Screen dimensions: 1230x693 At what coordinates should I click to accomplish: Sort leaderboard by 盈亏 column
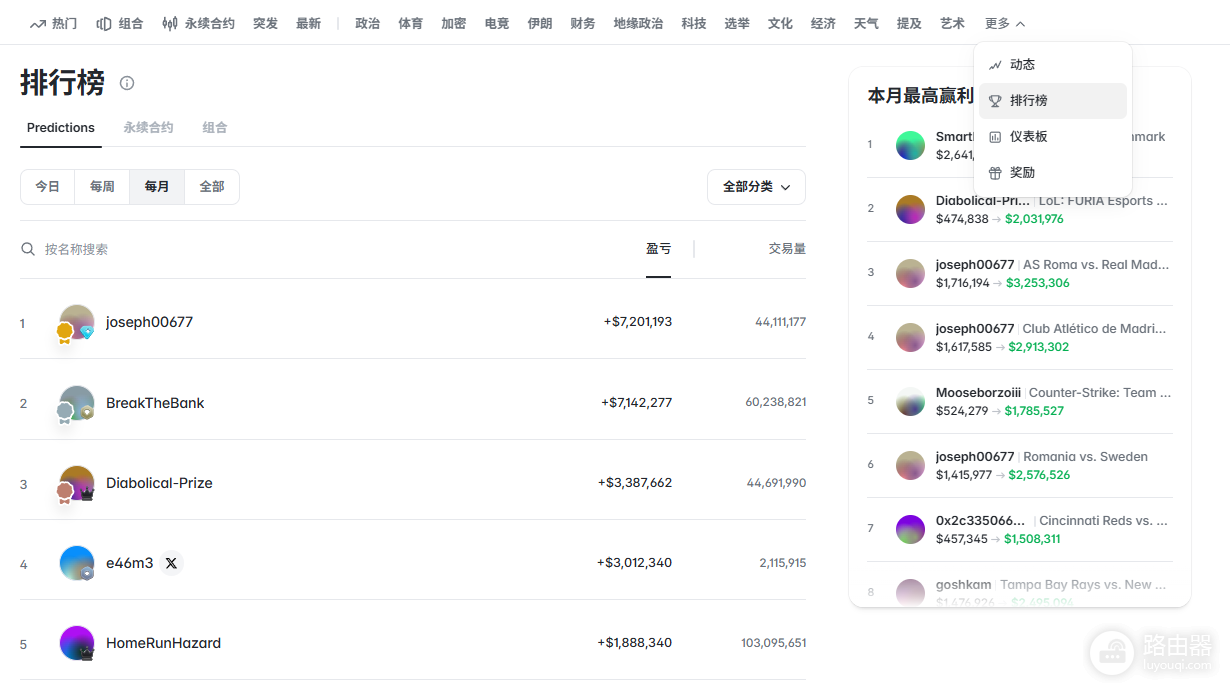click(658, 248)
